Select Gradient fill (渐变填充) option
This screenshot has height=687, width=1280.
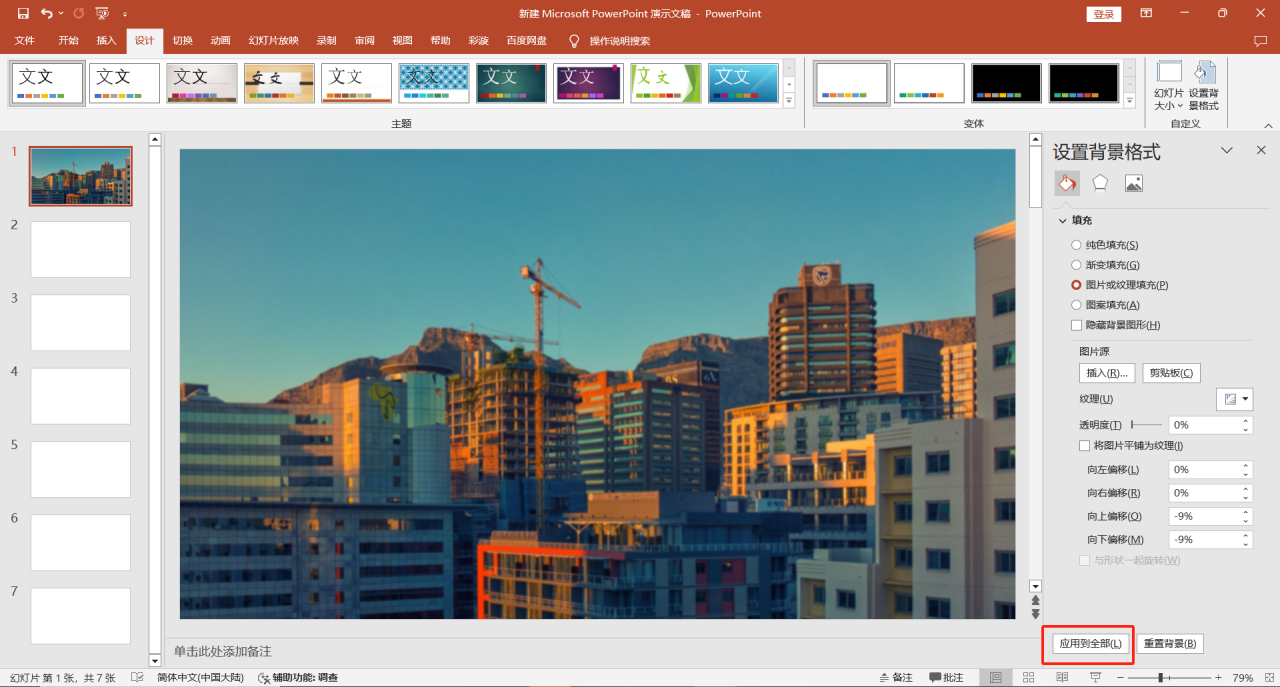tap(1076, 265)
